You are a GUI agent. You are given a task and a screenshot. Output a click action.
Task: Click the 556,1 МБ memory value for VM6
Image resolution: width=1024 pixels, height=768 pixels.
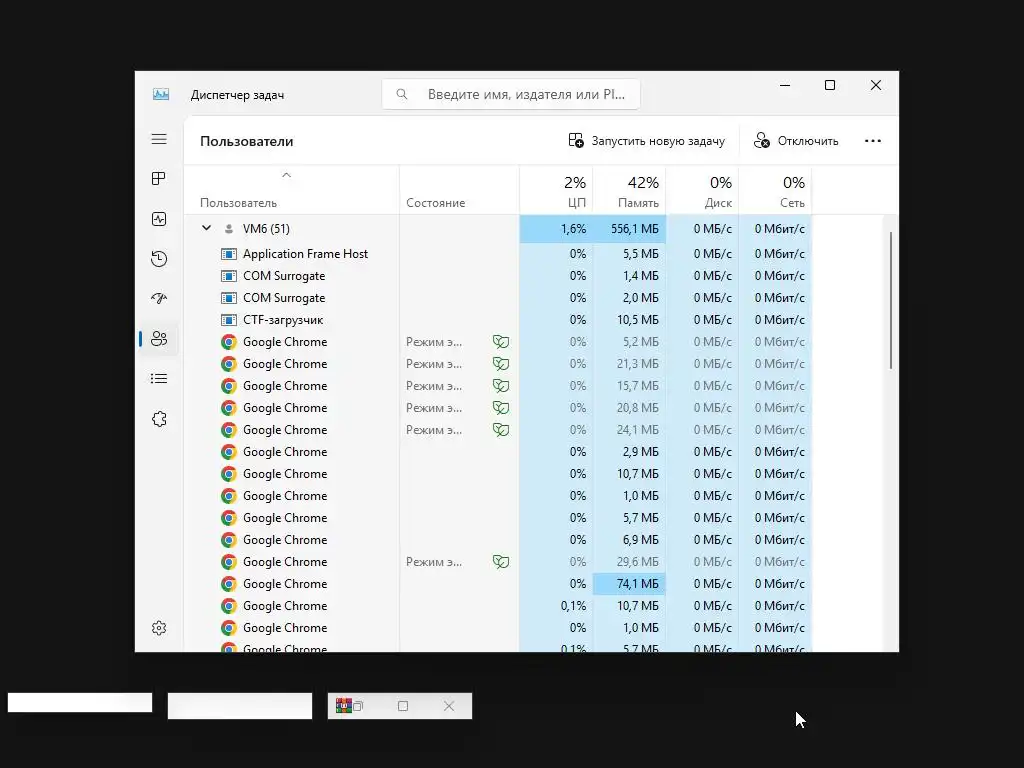click(x=630, y=229)
